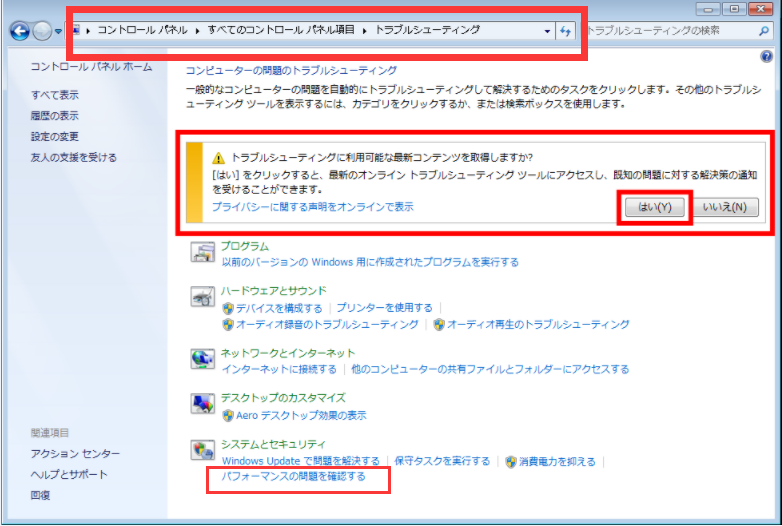
Task: Maximize the troubleshooting window
Action: coord(735,9)
